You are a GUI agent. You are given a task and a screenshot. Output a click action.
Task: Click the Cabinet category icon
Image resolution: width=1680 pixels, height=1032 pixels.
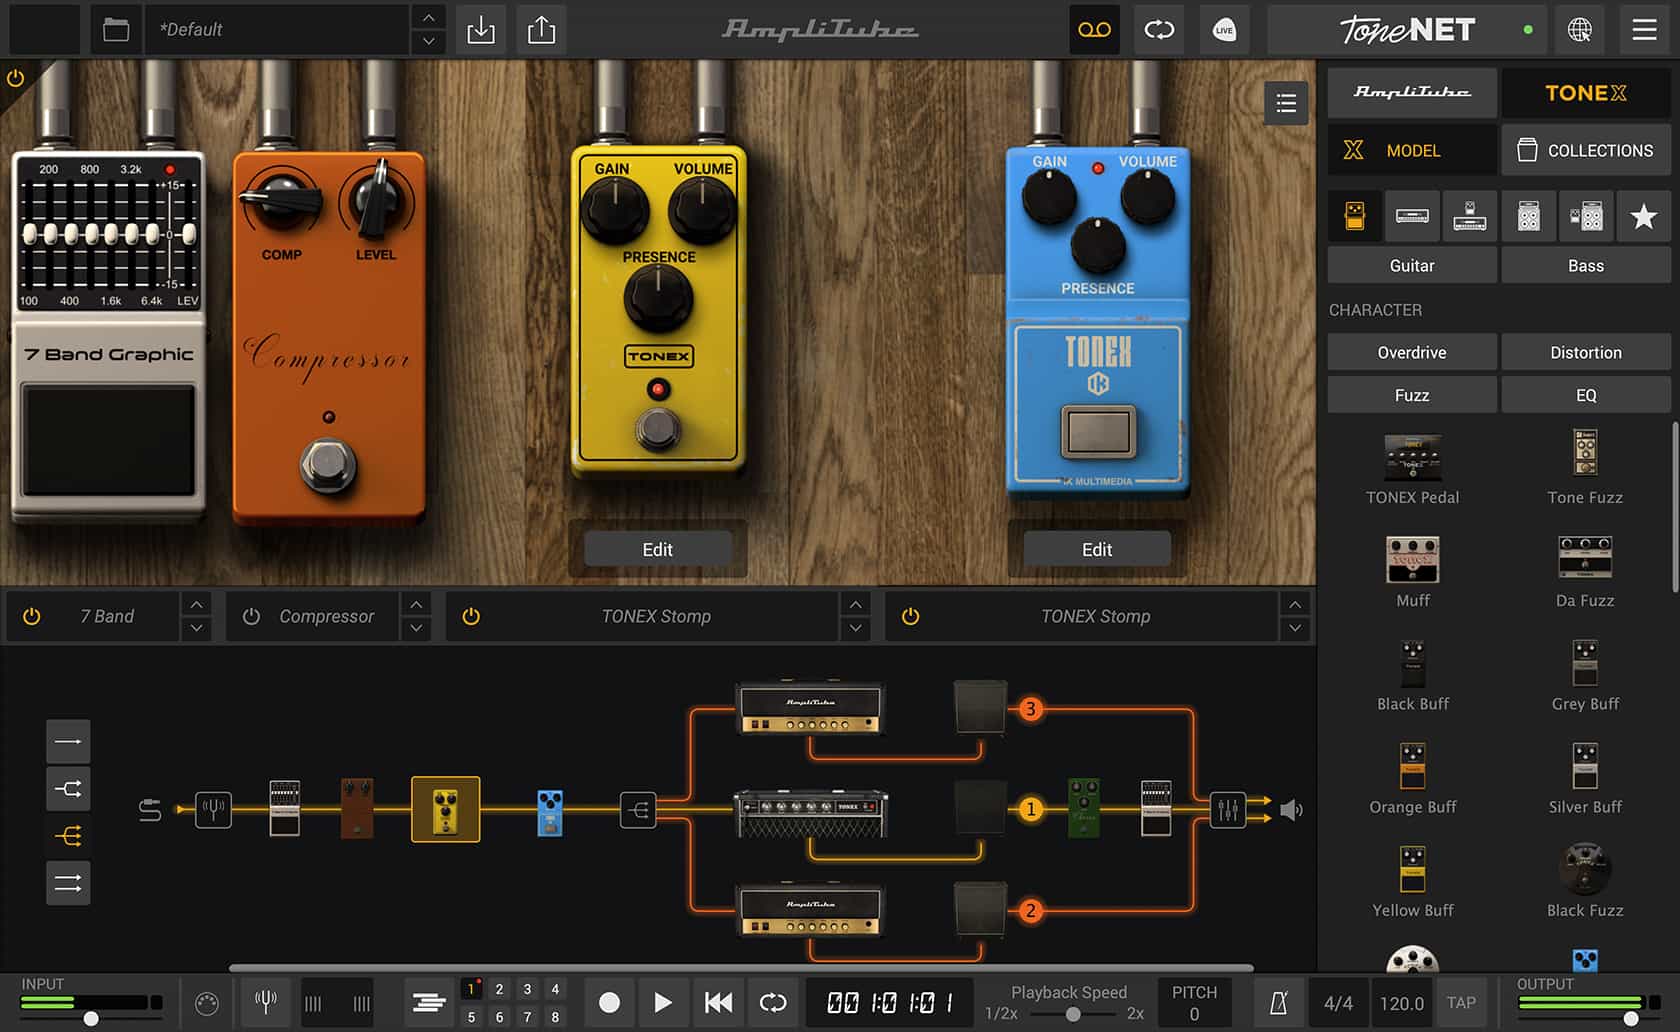pos(1528,216)
